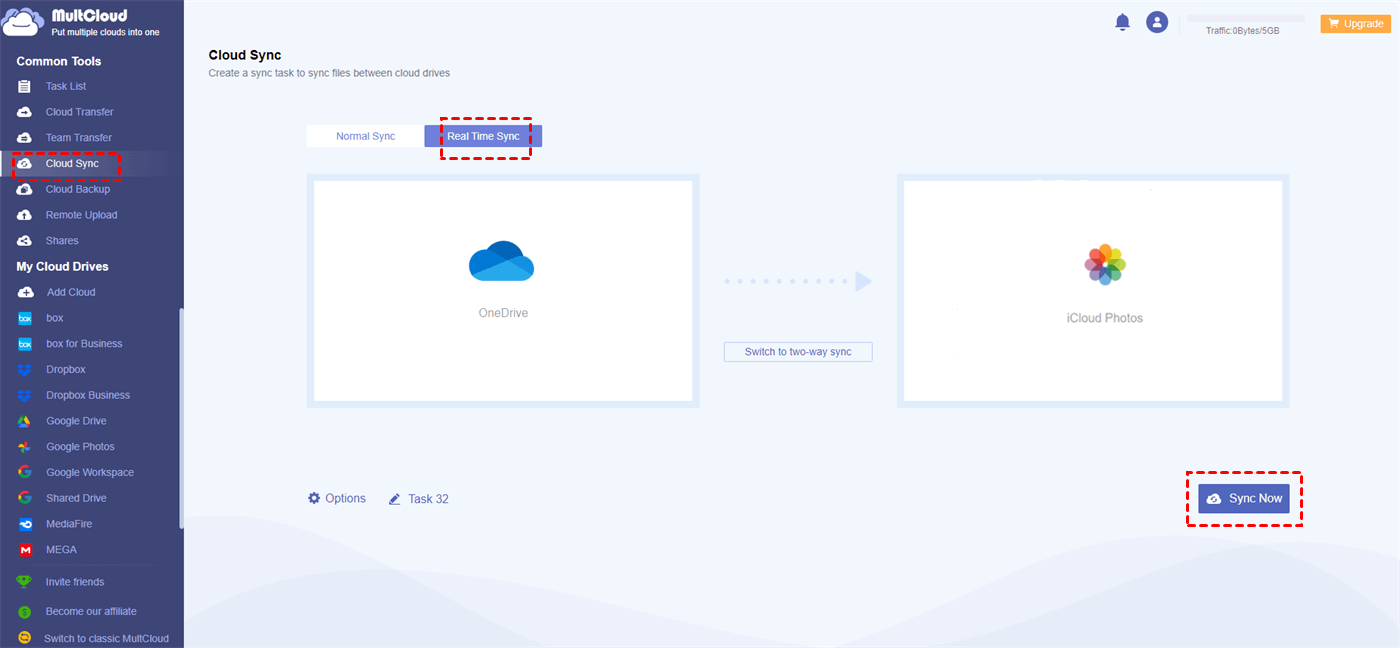Image resolution: width=1400 pixels, height=648 pixels.
Task: Switch to classic MultCloud link
Action: 106,638
